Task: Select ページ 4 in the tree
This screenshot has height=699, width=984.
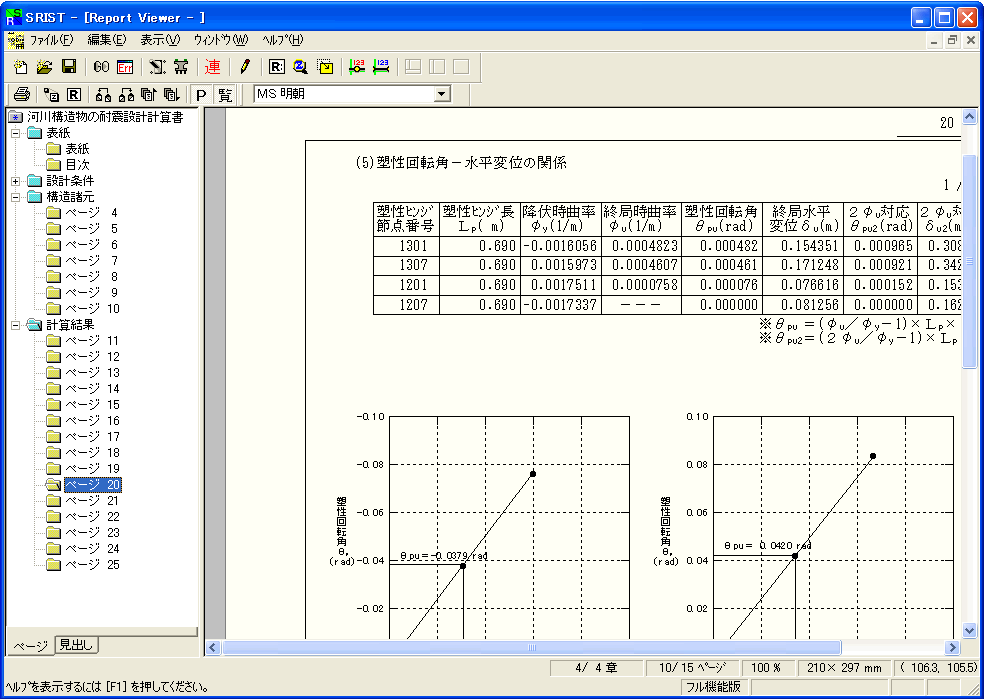Action: point(92,213)
